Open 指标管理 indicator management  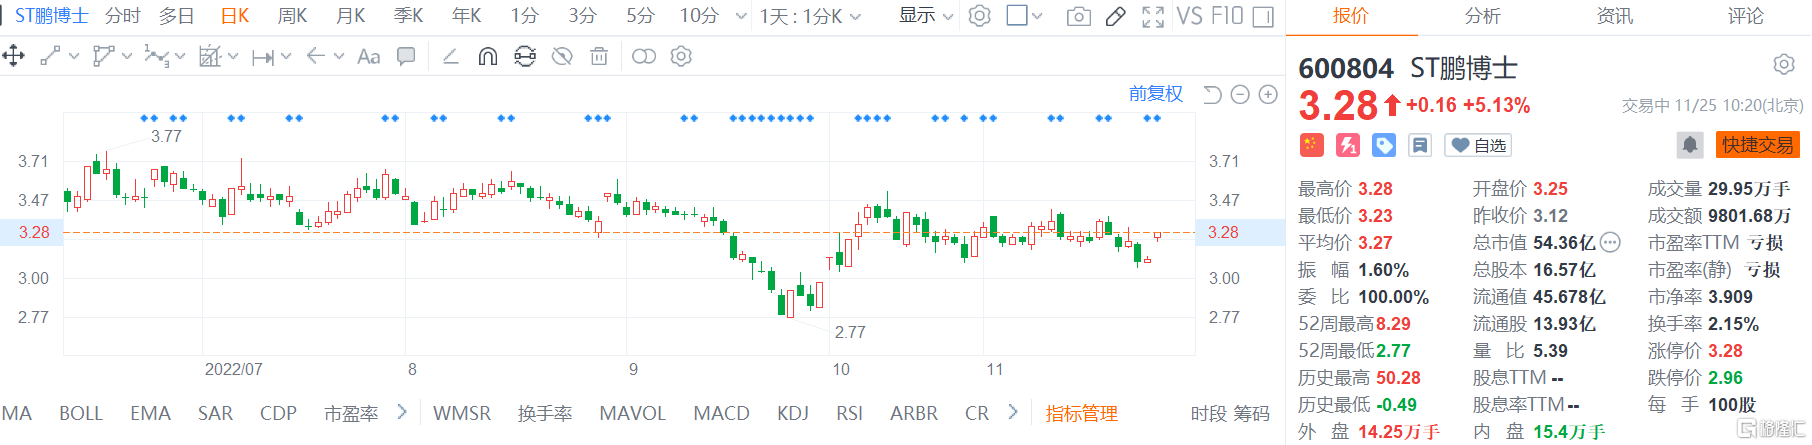click(1081, 413)
